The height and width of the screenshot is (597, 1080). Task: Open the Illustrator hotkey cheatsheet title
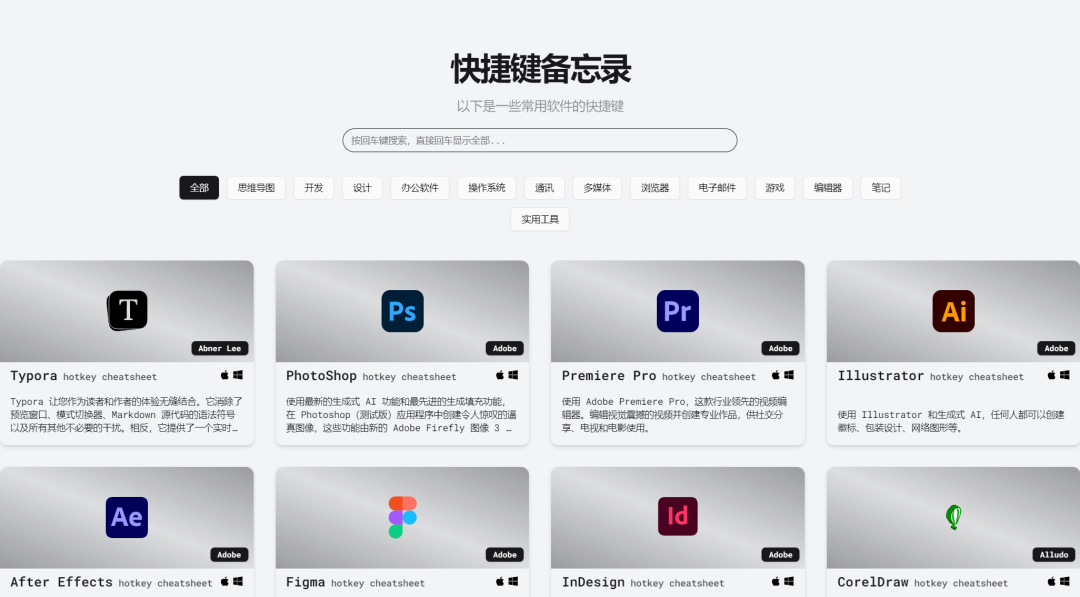click(931, 376)
